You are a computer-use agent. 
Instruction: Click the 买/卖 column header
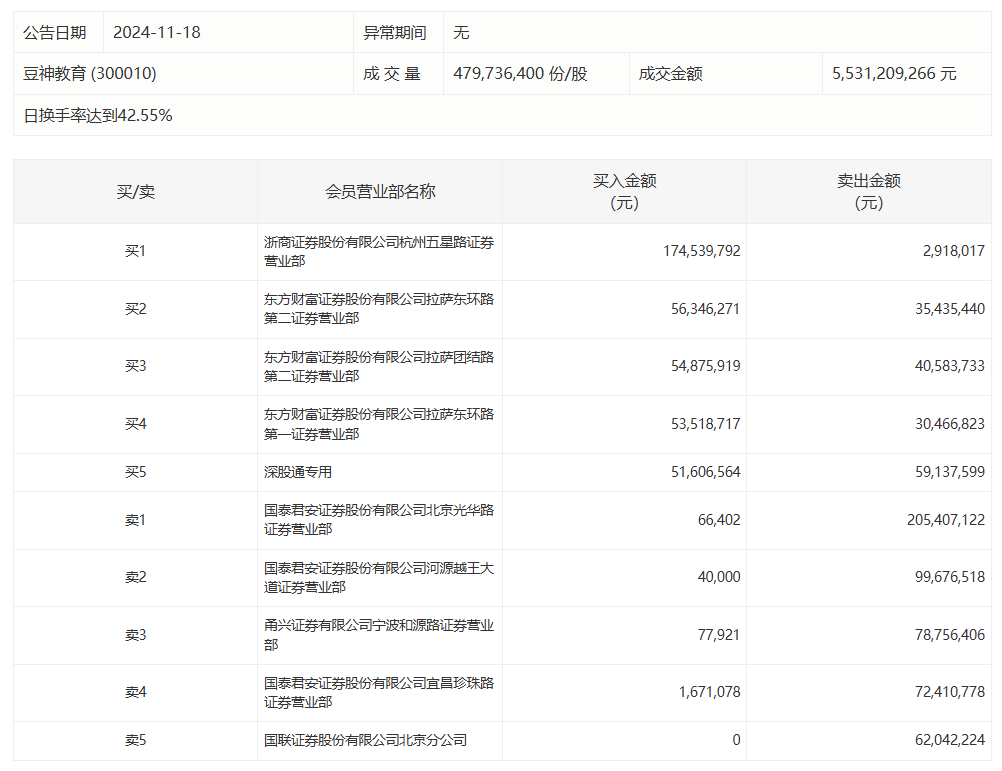pyautogui.click(x=135, y=192)
